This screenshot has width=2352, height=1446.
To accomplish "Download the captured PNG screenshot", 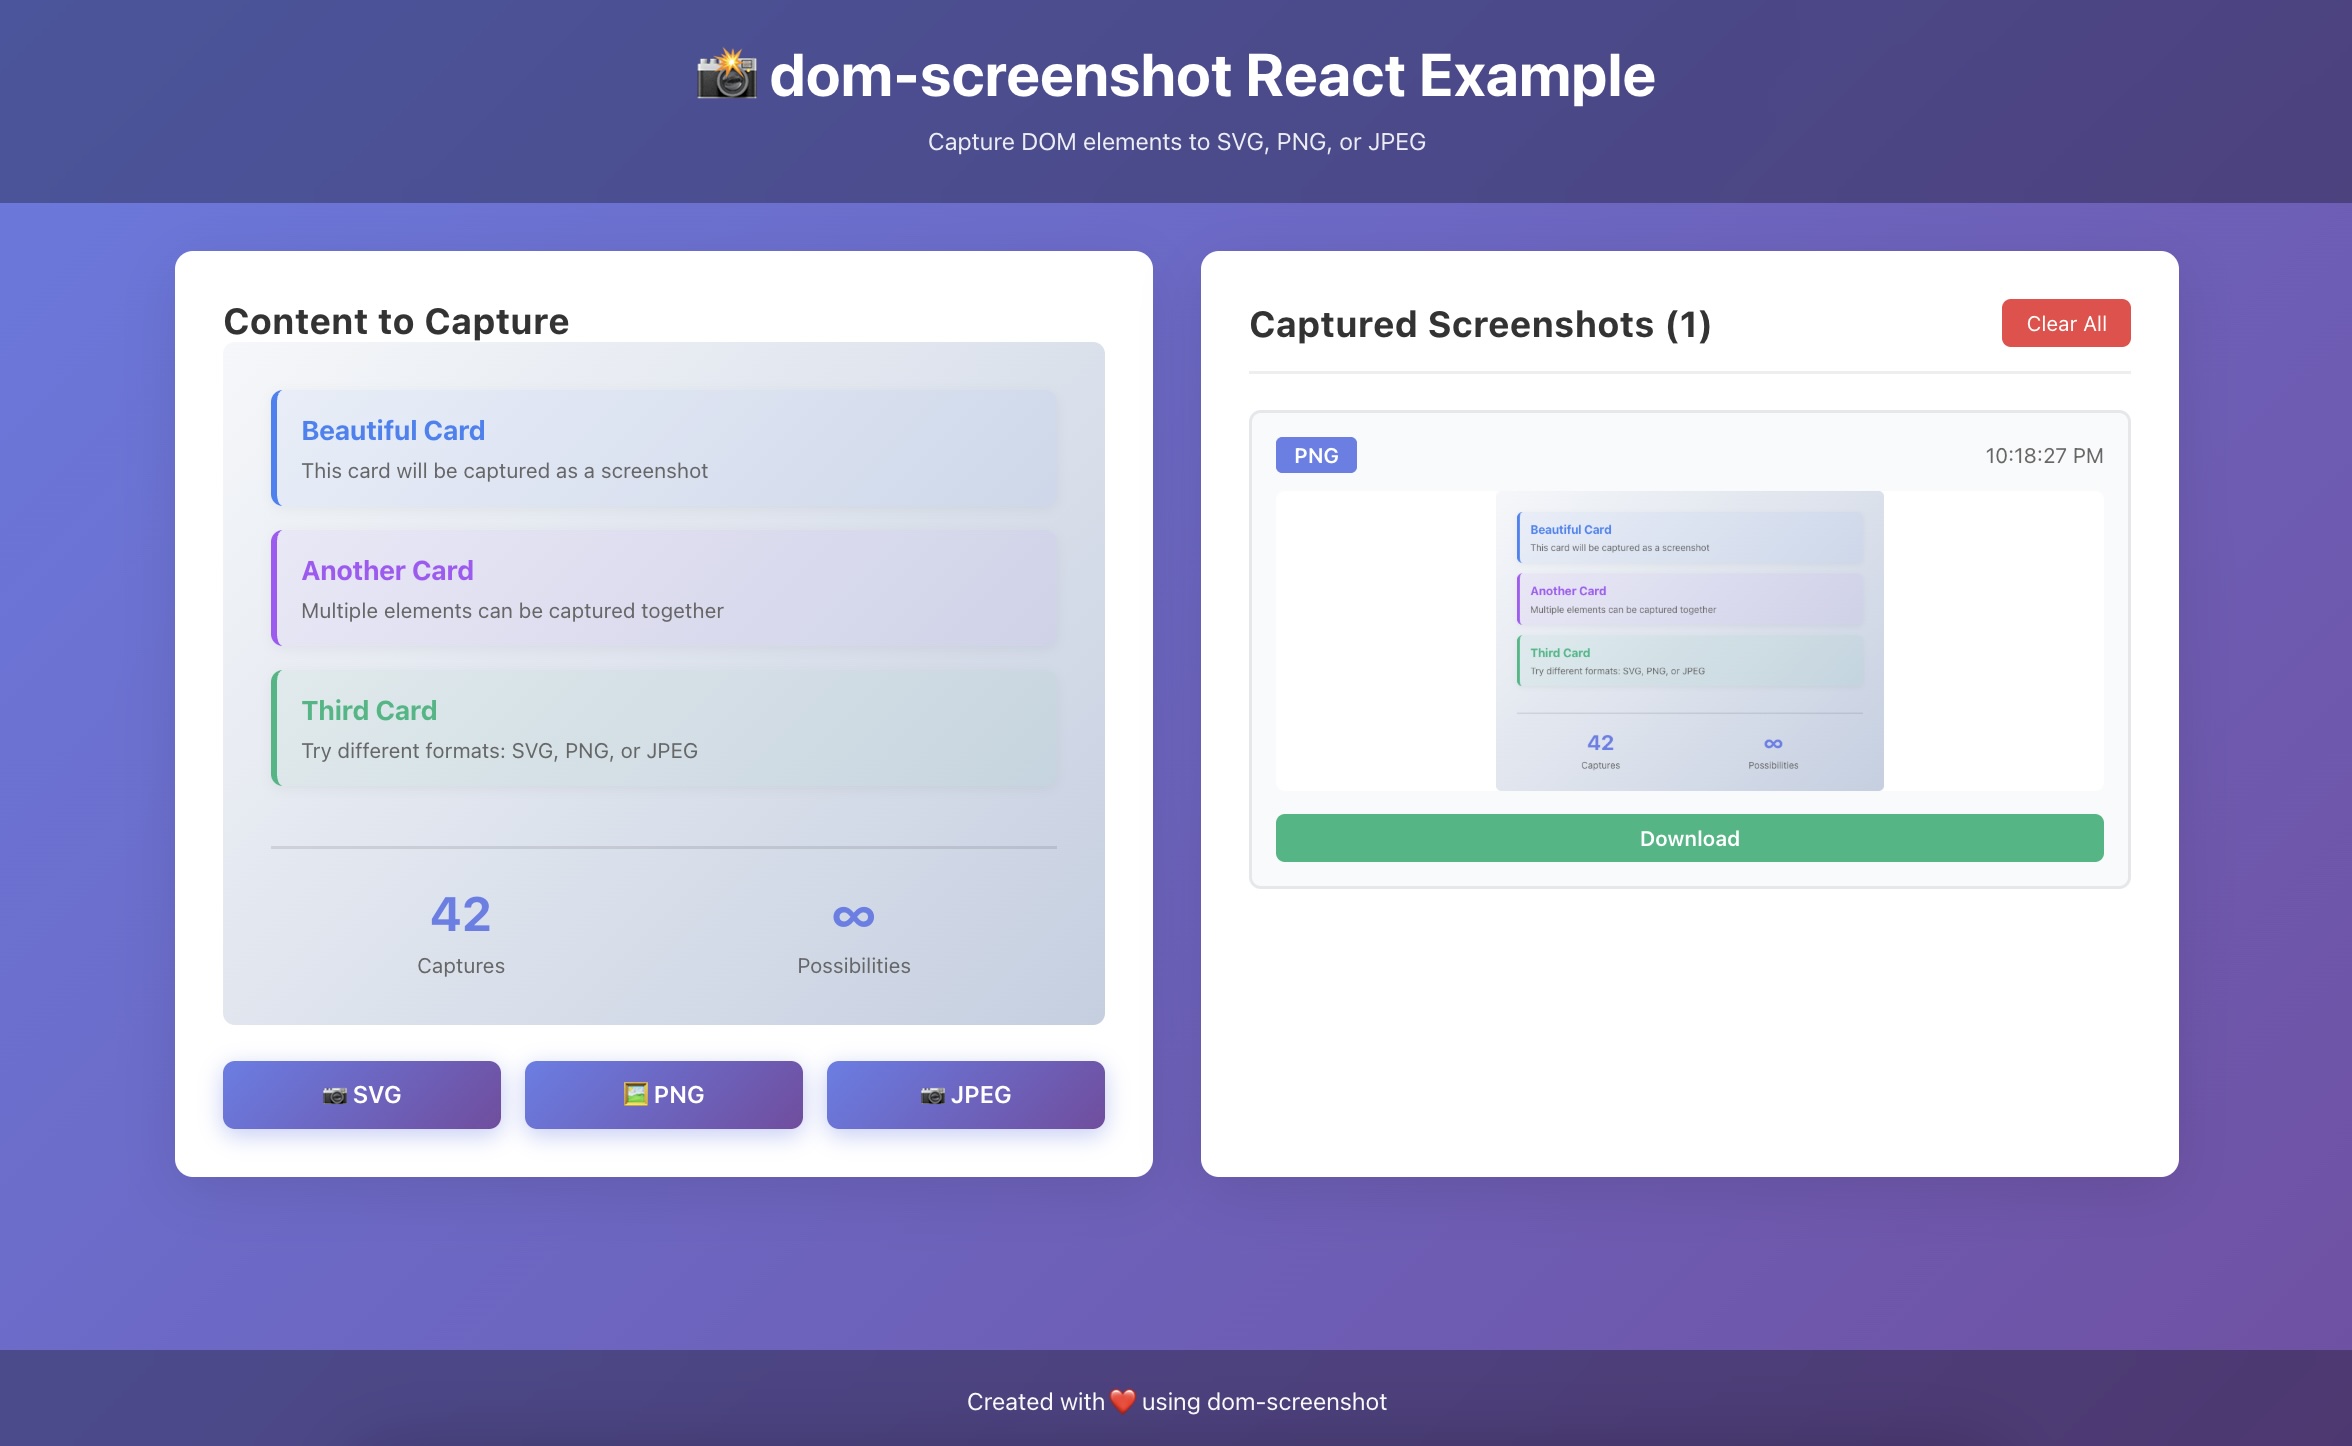I will click(x=1689, y=838).
